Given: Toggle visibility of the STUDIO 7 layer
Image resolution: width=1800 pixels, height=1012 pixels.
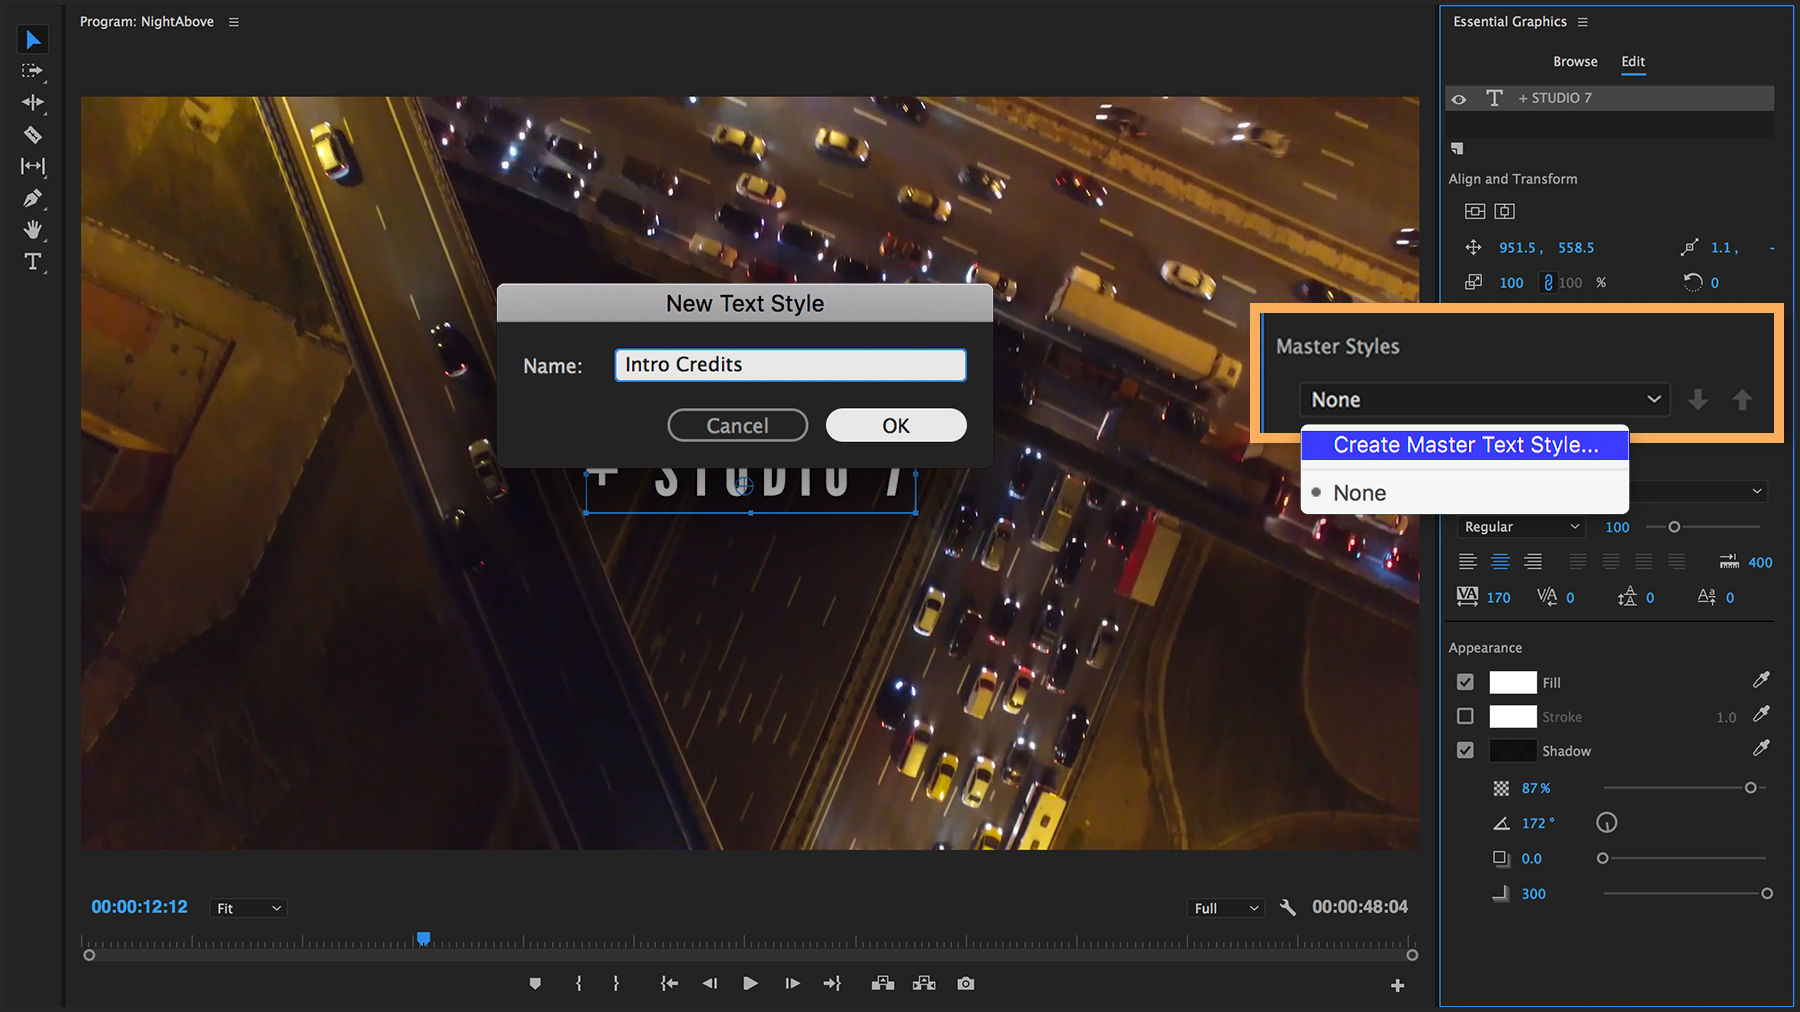Looking at the screenshot, I should coord(1459,97).
